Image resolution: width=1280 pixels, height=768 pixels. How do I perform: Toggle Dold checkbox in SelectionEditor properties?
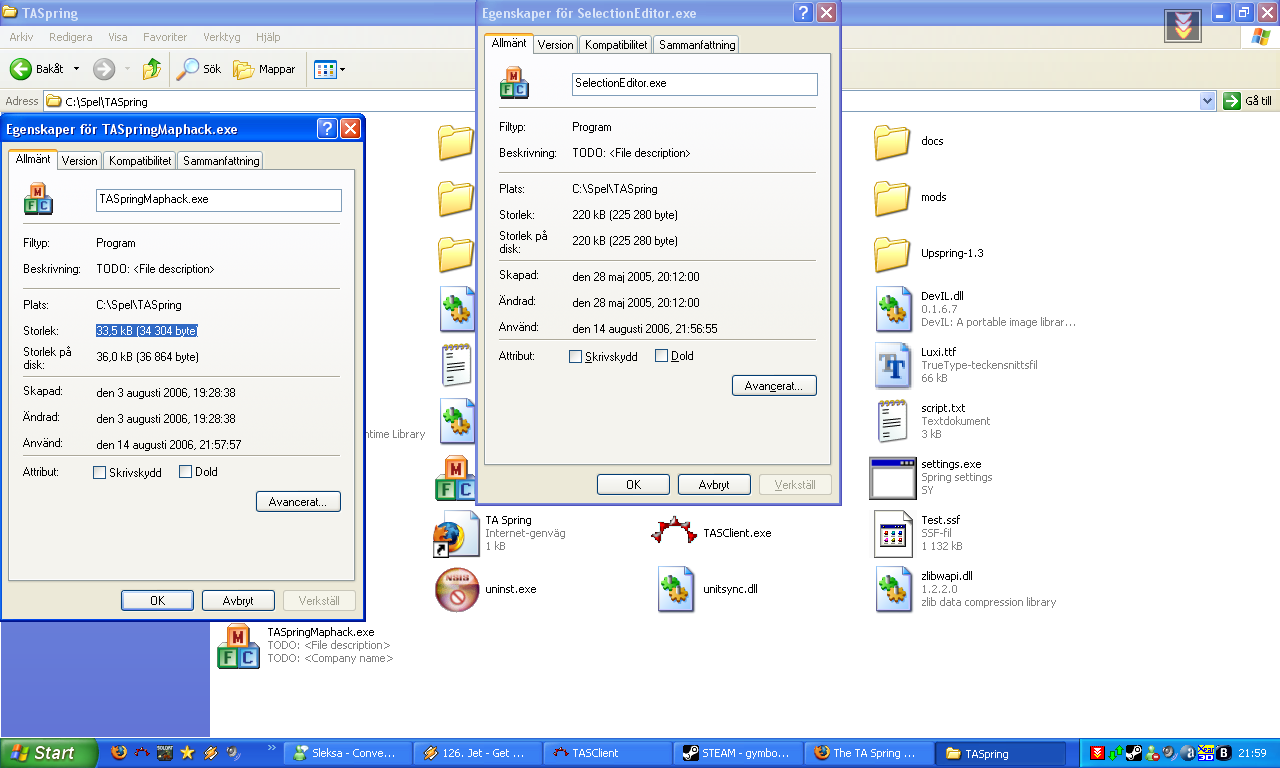pos(661,356)
